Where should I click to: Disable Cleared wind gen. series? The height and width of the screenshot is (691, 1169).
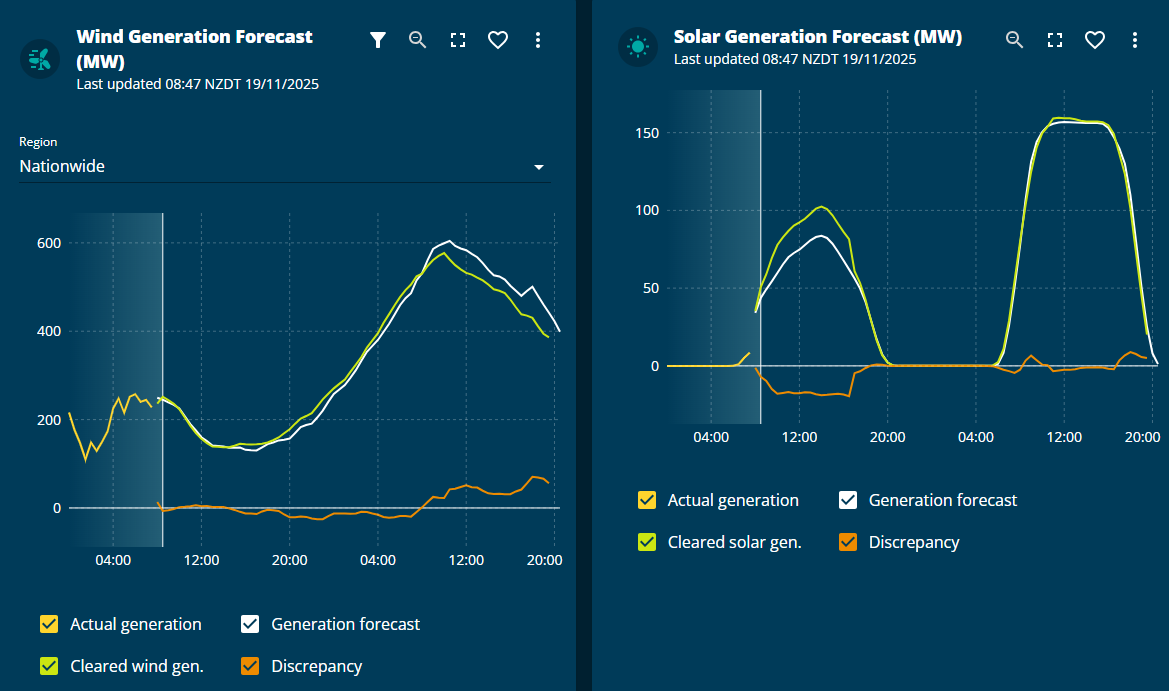(x=49, y=666)
